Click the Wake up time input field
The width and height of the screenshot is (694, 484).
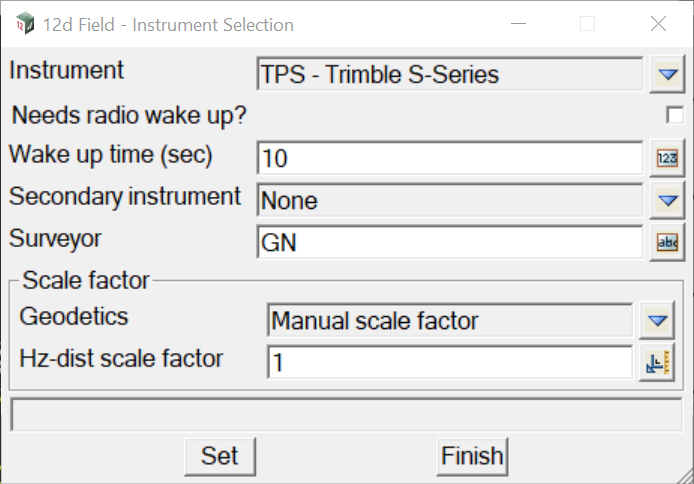pyautogui.click(x=450, y=158)
